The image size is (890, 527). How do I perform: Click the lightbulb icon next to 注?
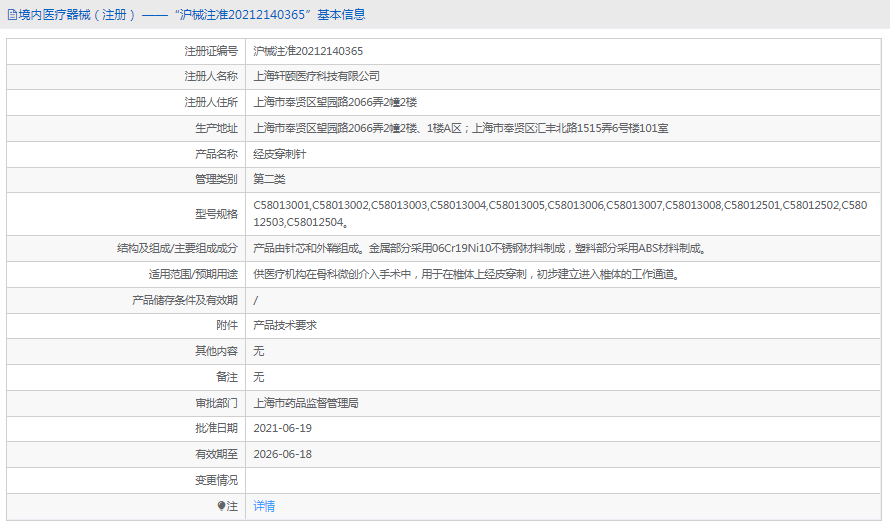pos(221,506)
